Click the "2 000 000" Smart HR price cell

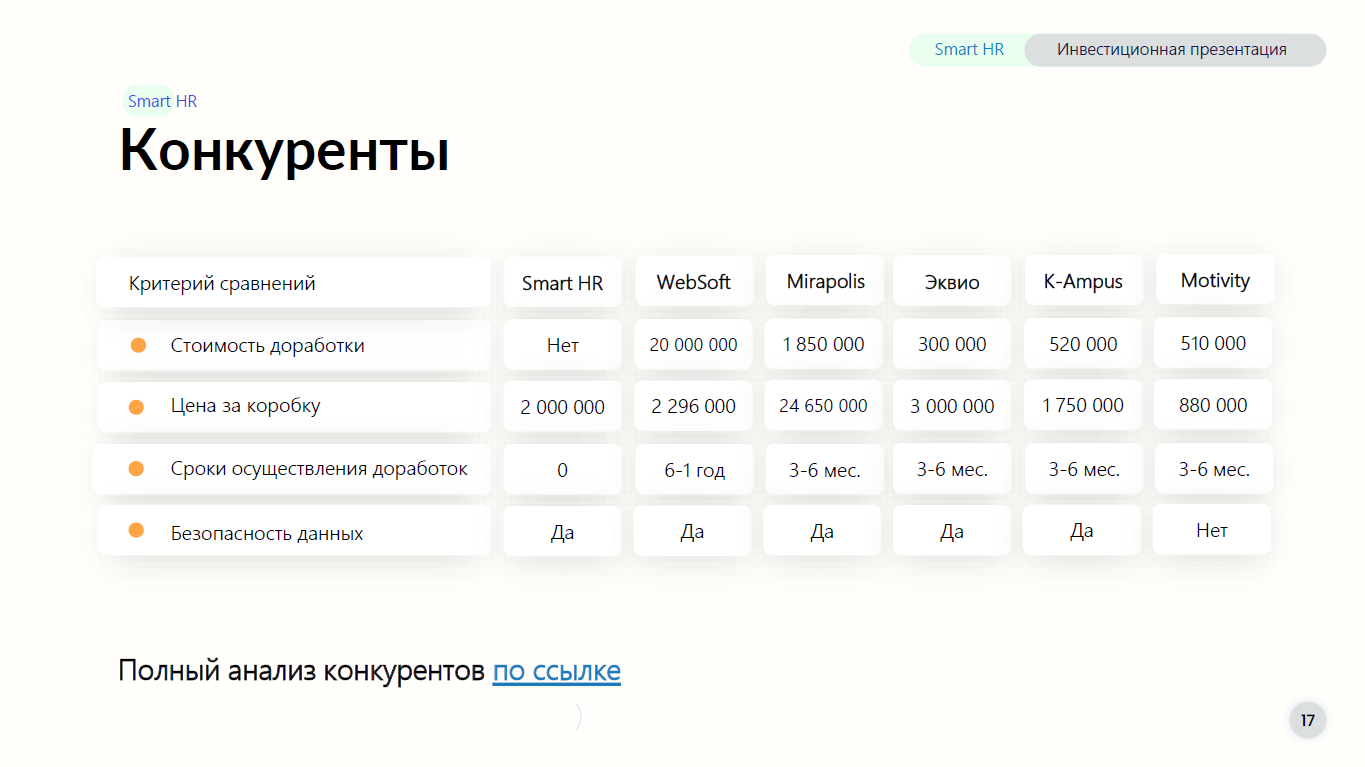562,406
